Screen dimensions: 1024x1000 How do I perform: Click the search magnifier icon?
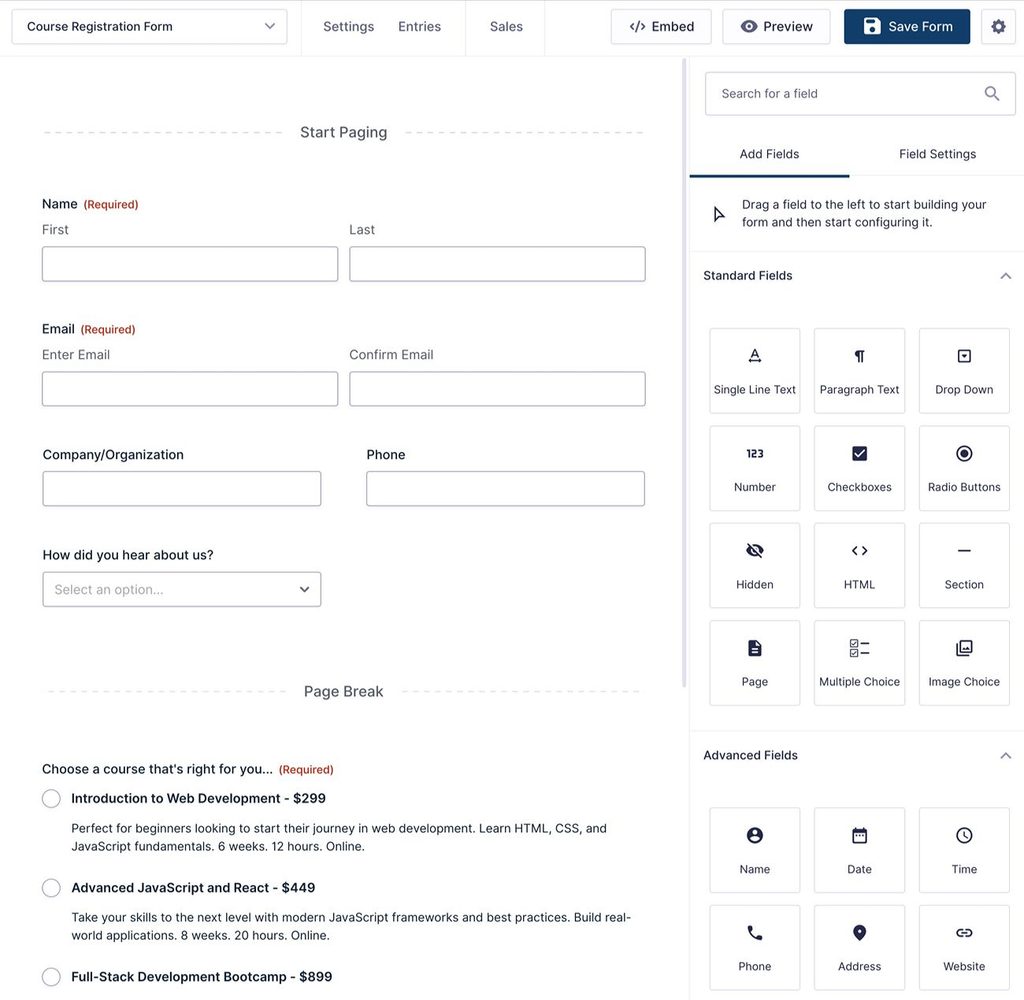[991, 93]
